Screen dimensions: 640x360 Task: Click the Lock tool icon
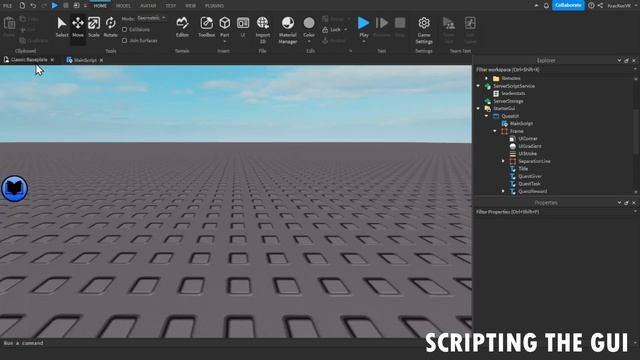click(325, 30)
